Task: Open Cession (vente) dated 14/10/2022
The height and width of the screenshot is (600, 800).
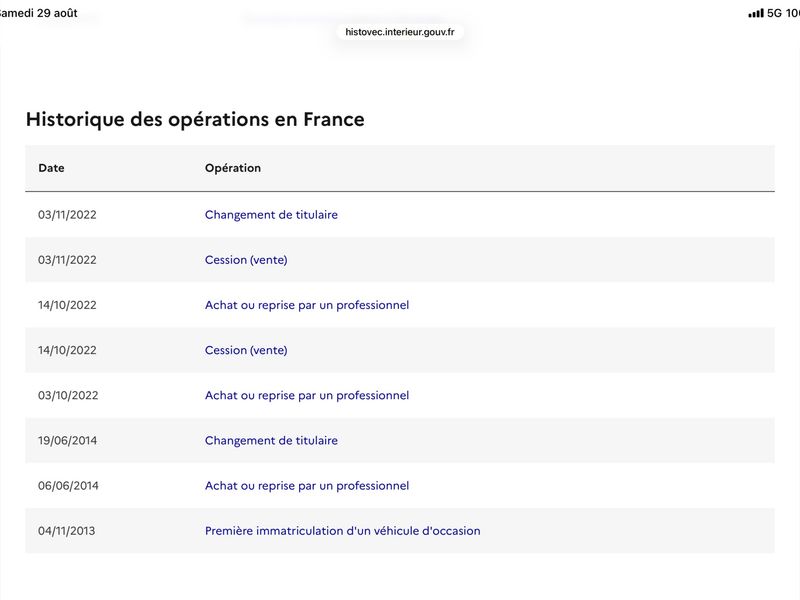Action: (x=246, y=350)
